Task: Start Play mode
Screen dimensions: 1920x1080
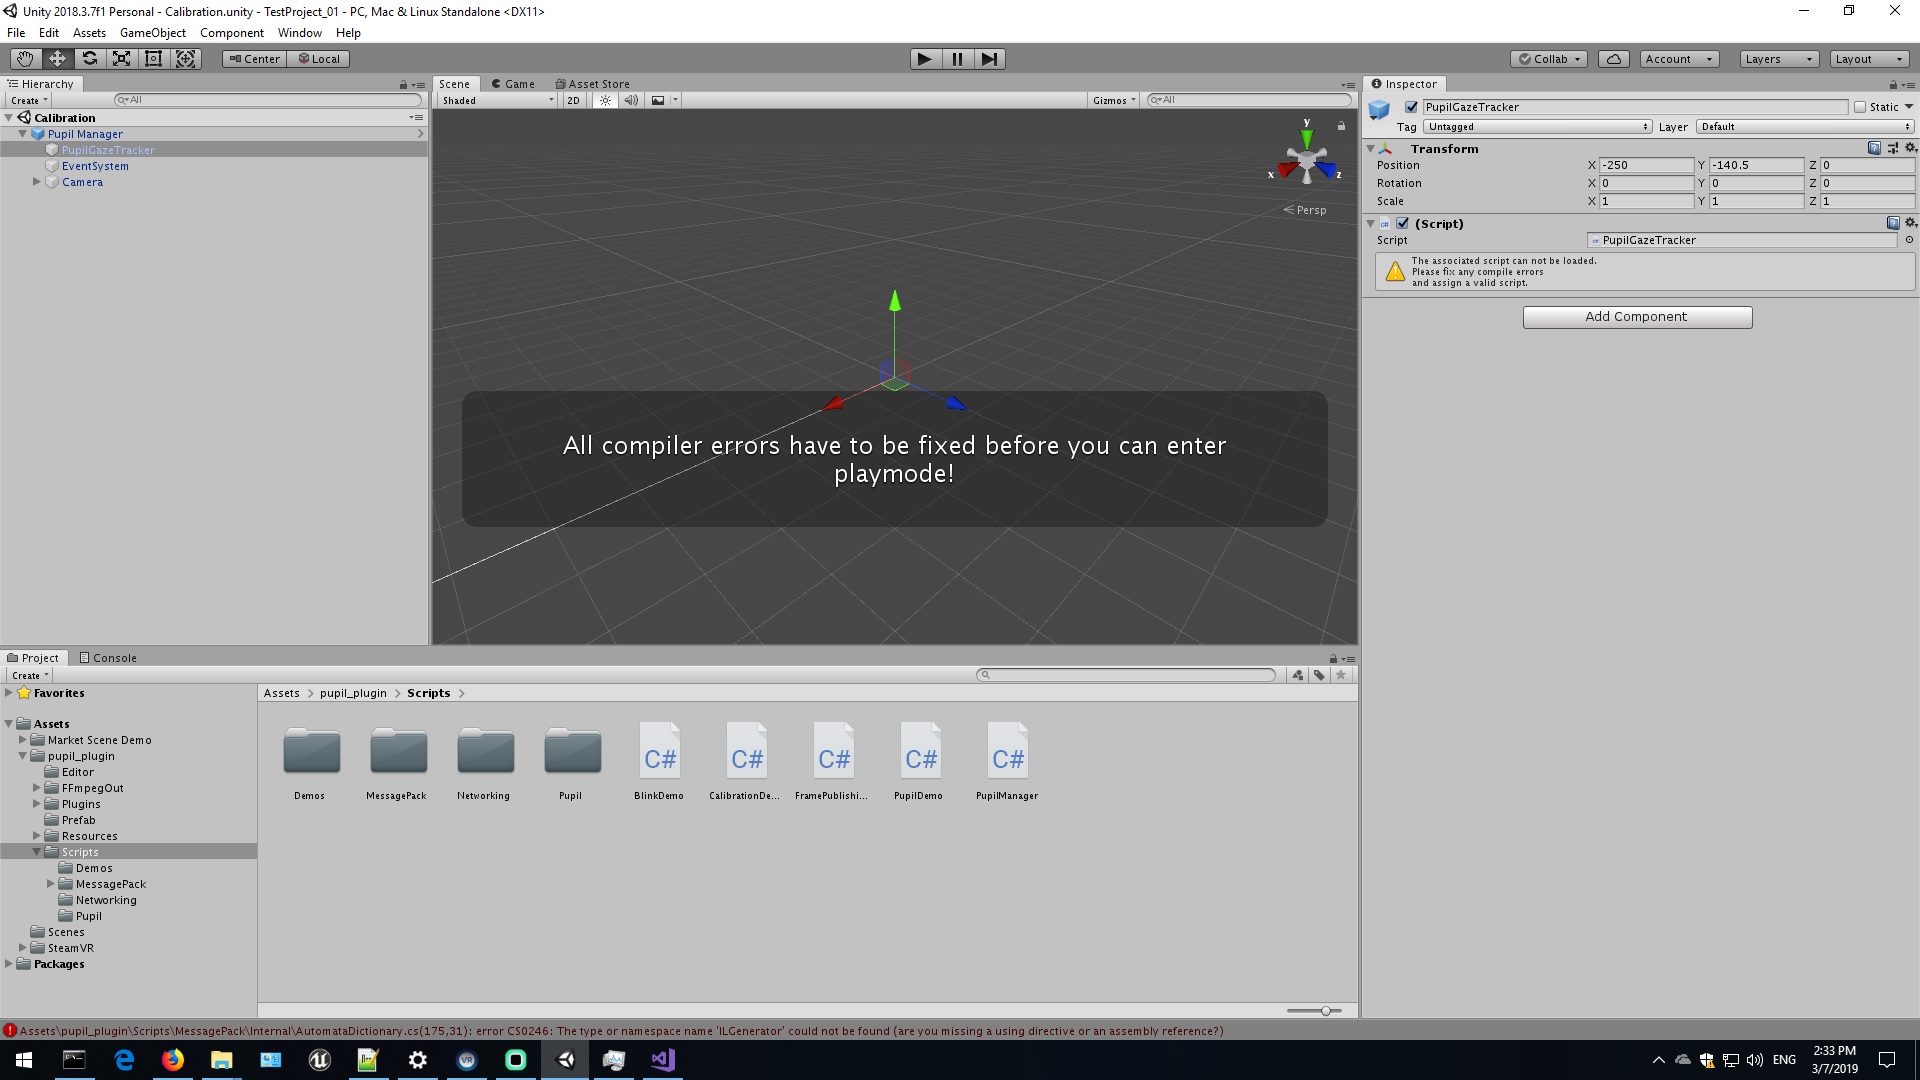Action: tap(925, 59)
